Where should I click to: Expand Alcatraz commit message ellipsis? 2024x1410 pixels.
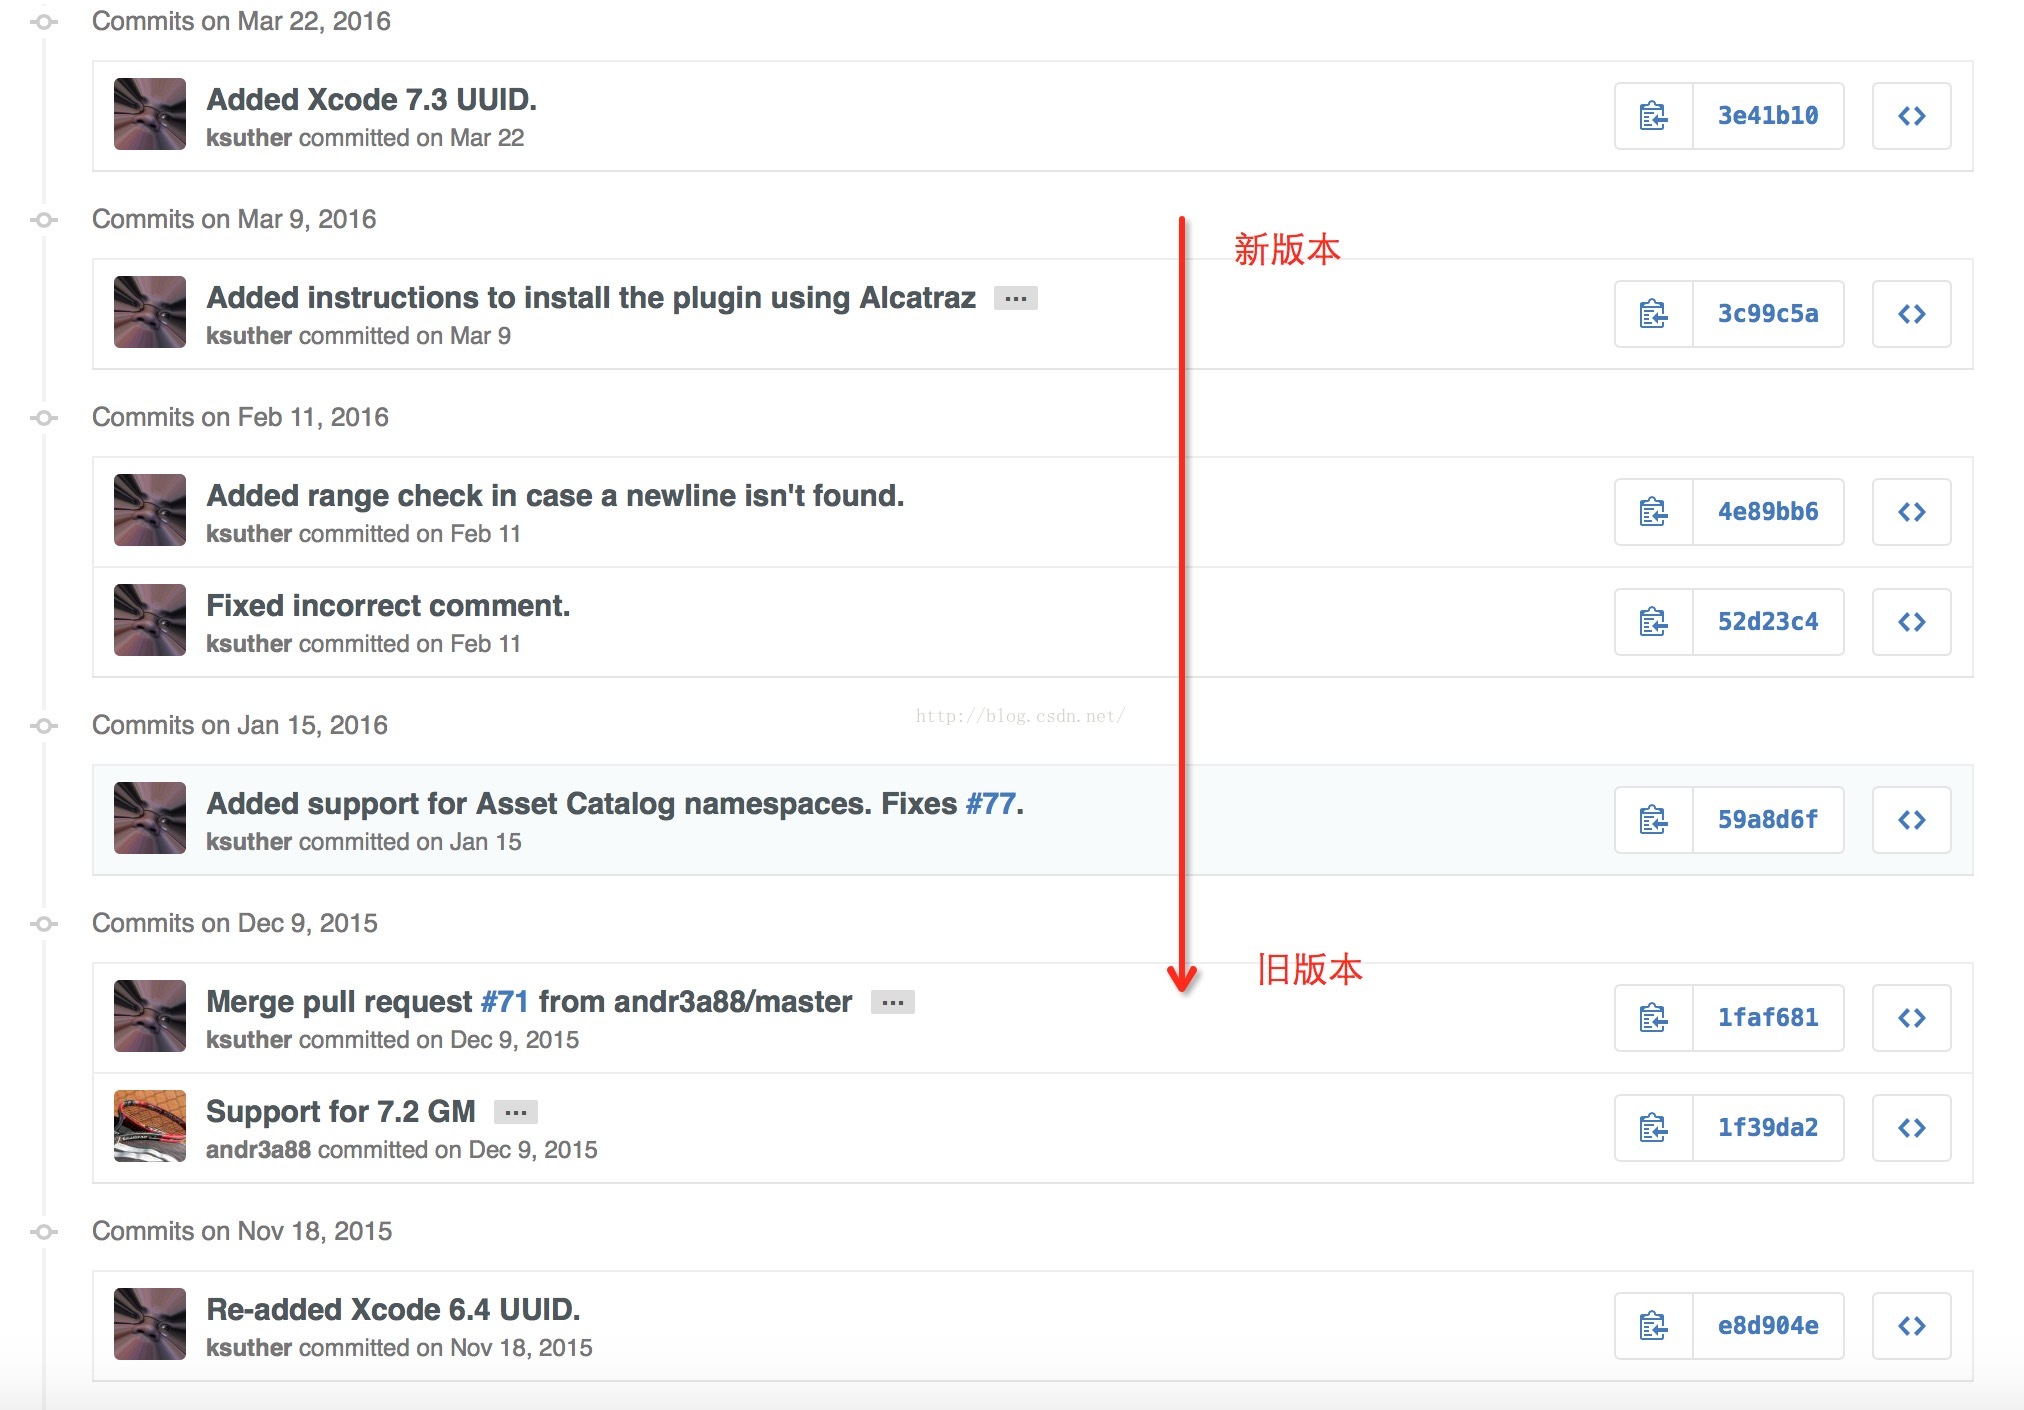pyautogui.click(x=1015, y=298)
